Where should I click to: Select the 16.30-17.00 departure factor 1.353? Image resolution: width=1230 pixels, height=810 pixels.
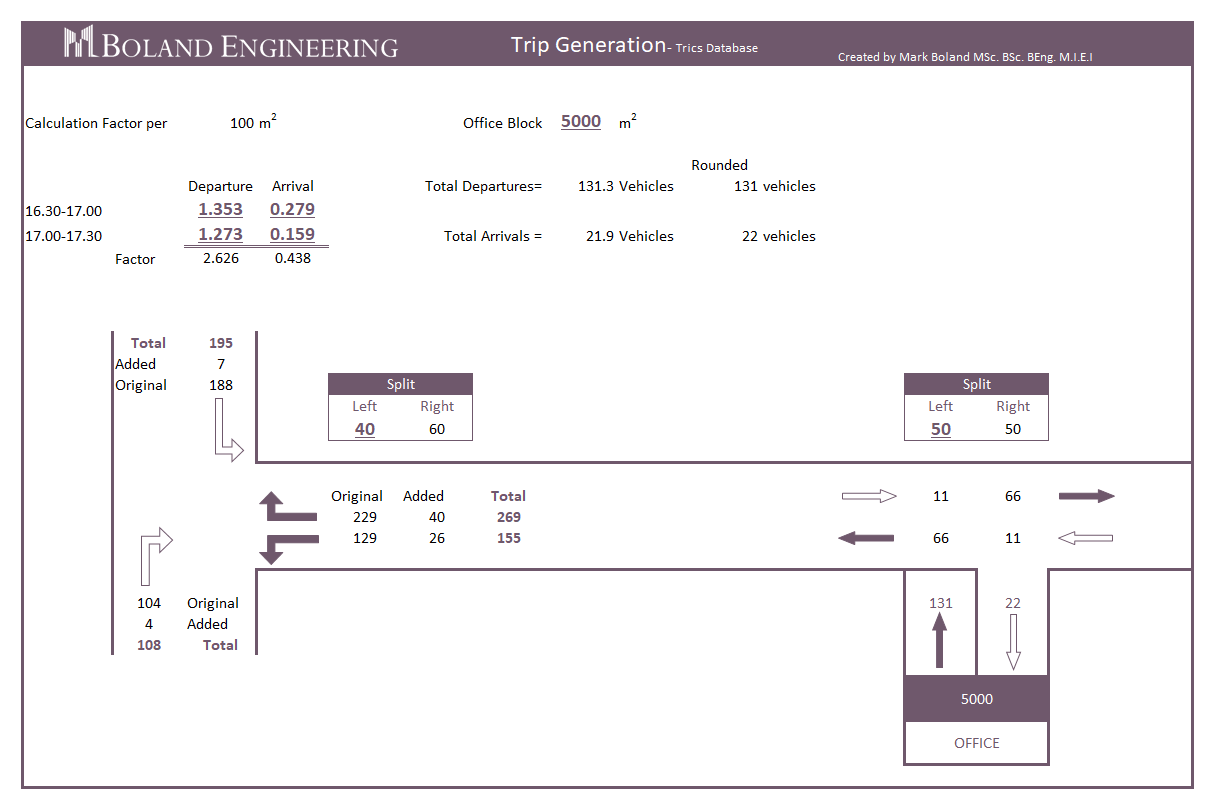pos(220,209)
